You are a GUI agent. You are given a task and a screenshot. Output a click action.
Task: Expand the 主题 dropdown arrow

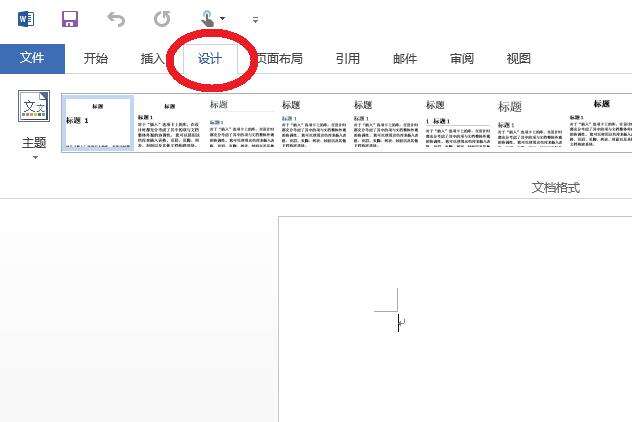(35, 158)
